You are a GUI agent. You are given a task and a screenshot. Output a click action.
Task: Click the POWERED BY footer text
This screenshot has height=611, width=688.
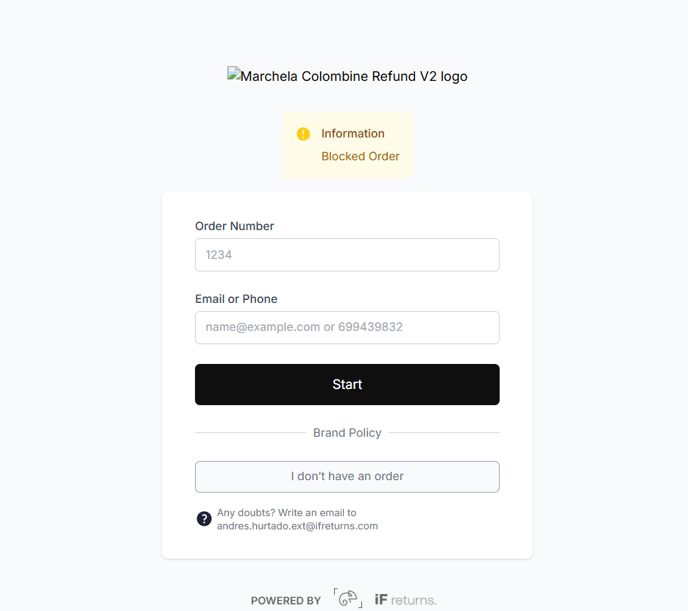click(x=286, y=600)
